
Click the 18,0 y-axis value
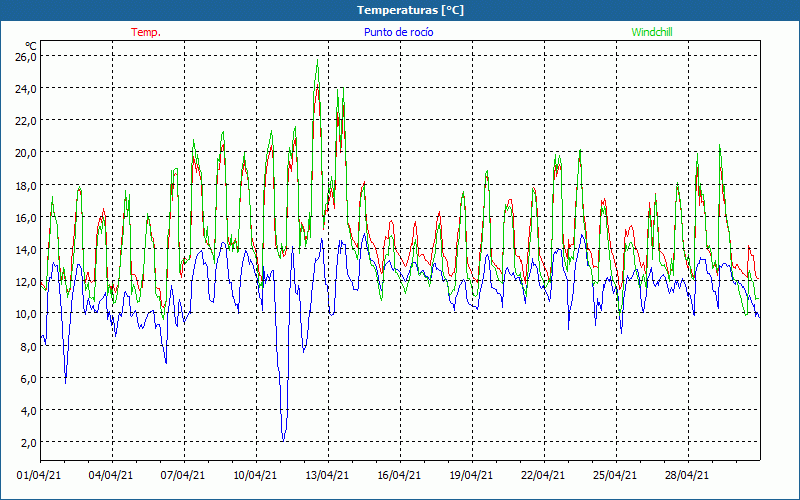pyautogui.click(x=26, y=185)
